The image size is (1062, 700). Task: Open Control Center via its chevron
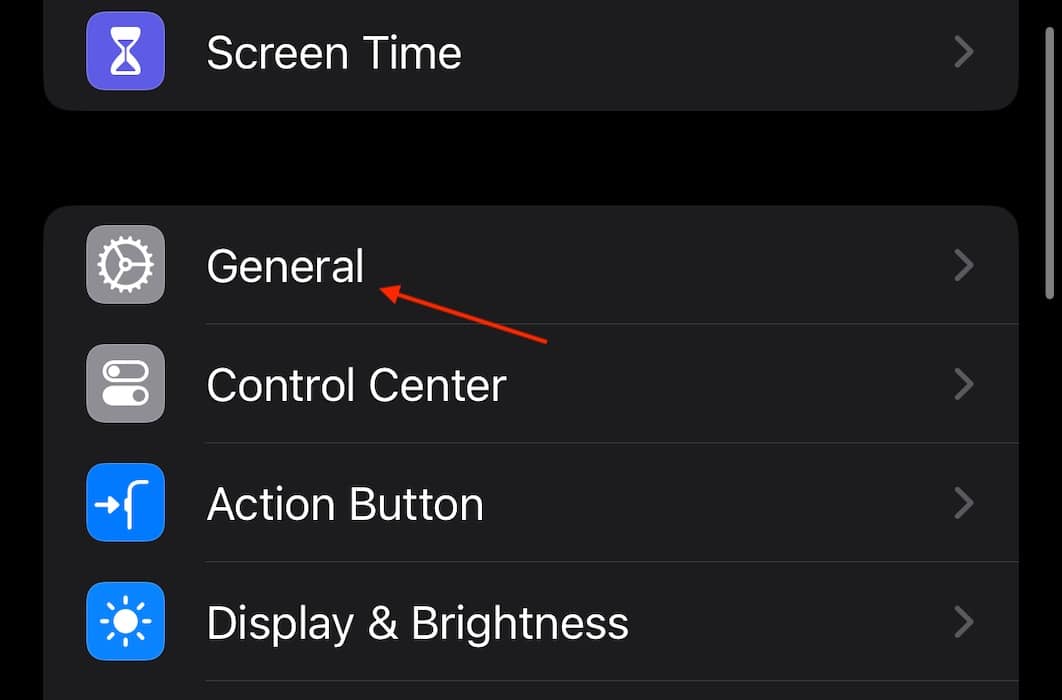point(963,384)
